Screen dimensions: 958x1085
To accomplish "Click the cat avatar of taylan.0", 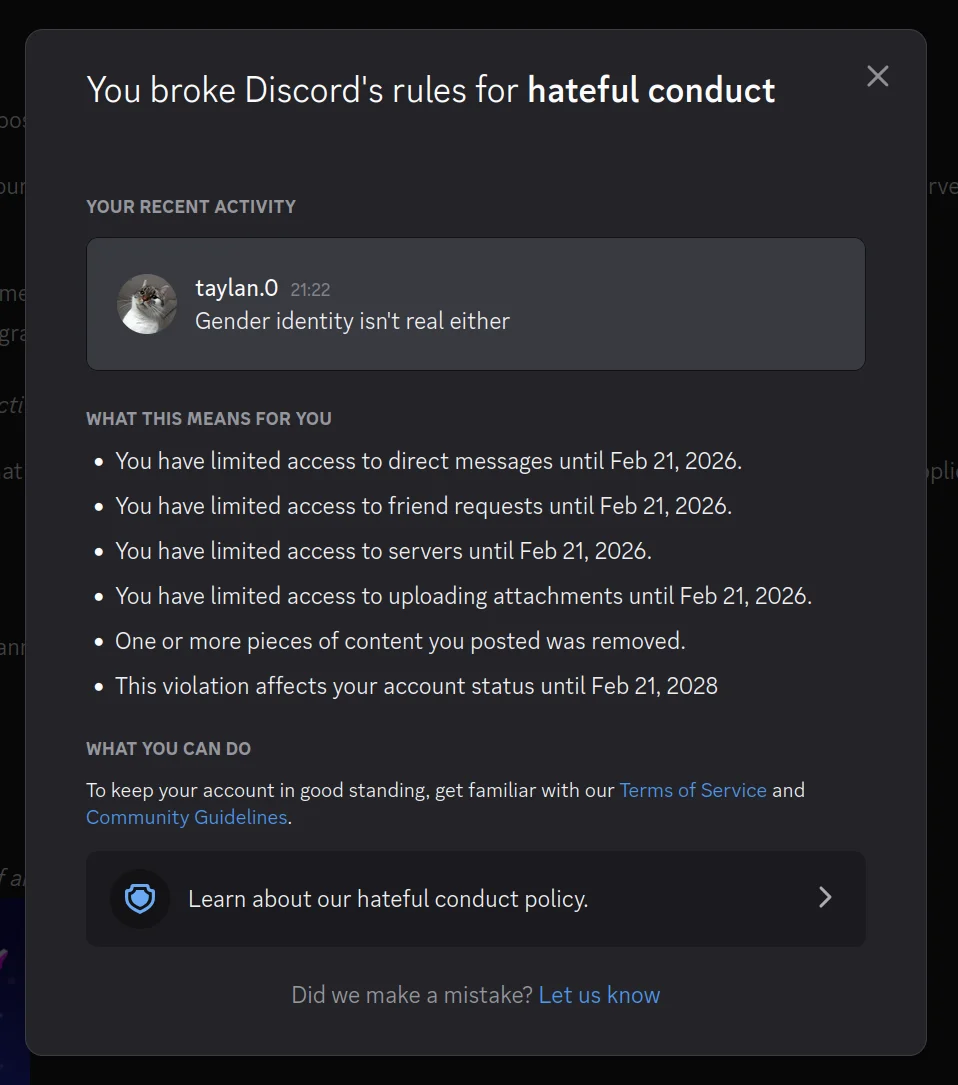I will click(147, 304).
